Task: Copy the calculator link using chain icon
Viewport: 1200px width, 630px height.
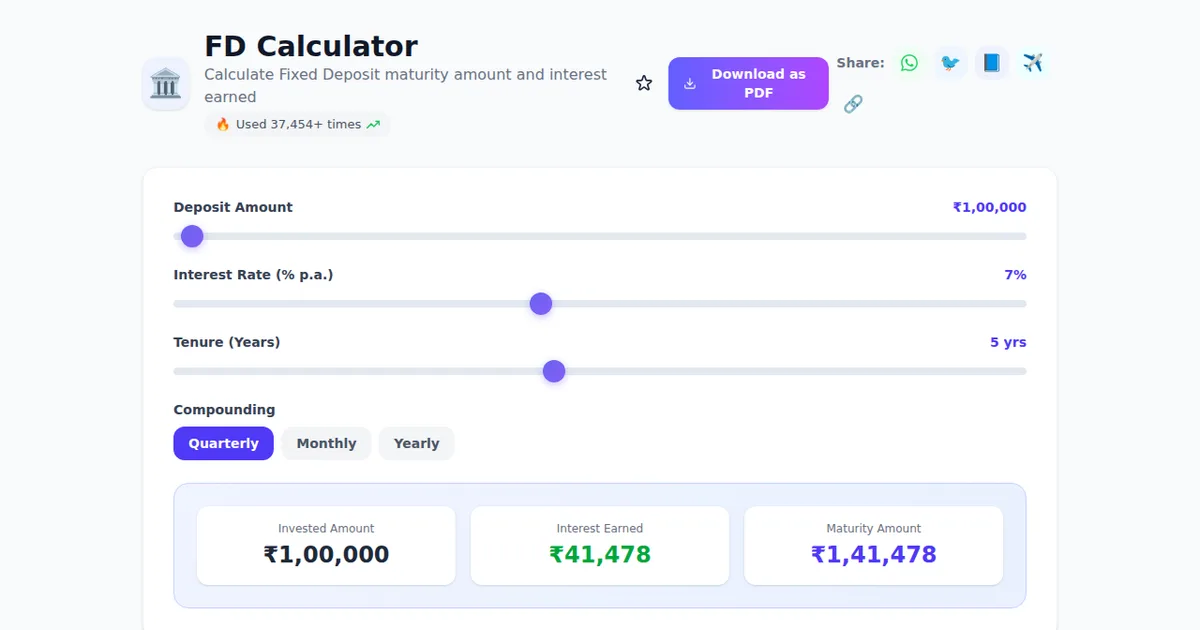Action: click(853, 103)
